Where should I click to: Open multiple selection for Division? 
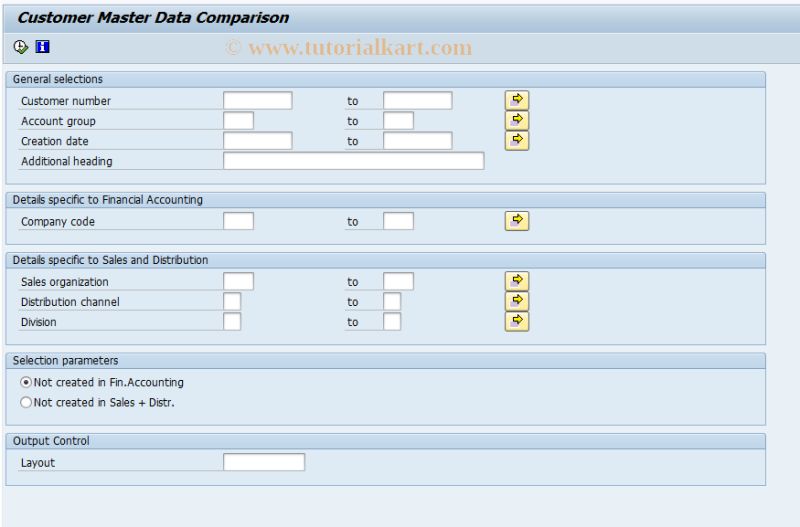click(517, 321)
